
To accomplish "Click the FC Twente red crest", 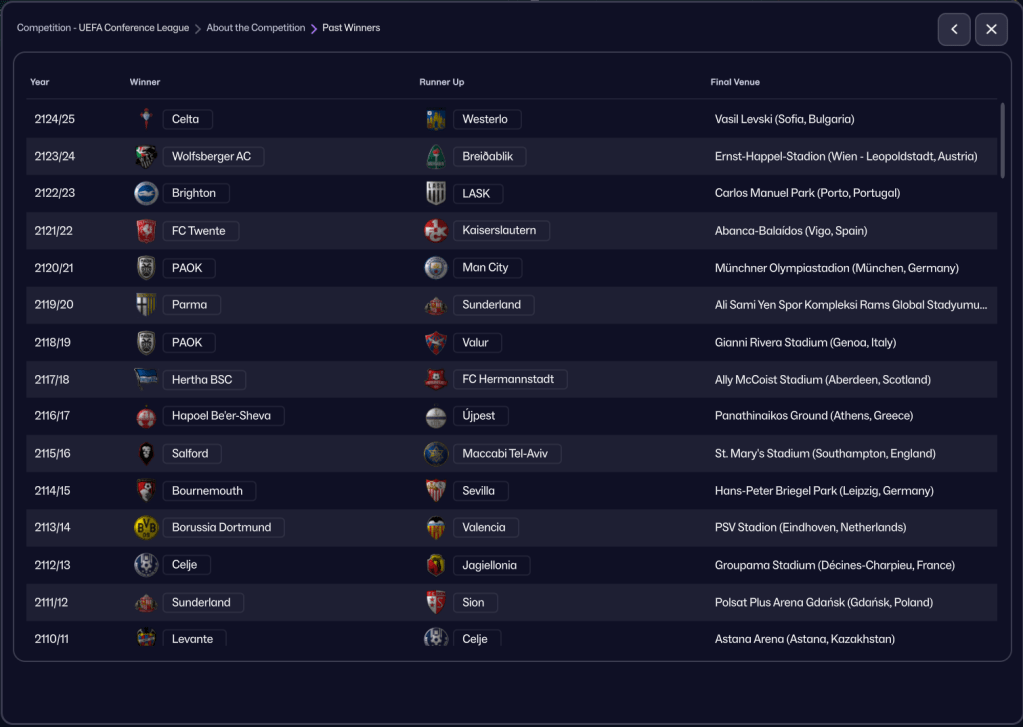I will click(x=146, y=231).
